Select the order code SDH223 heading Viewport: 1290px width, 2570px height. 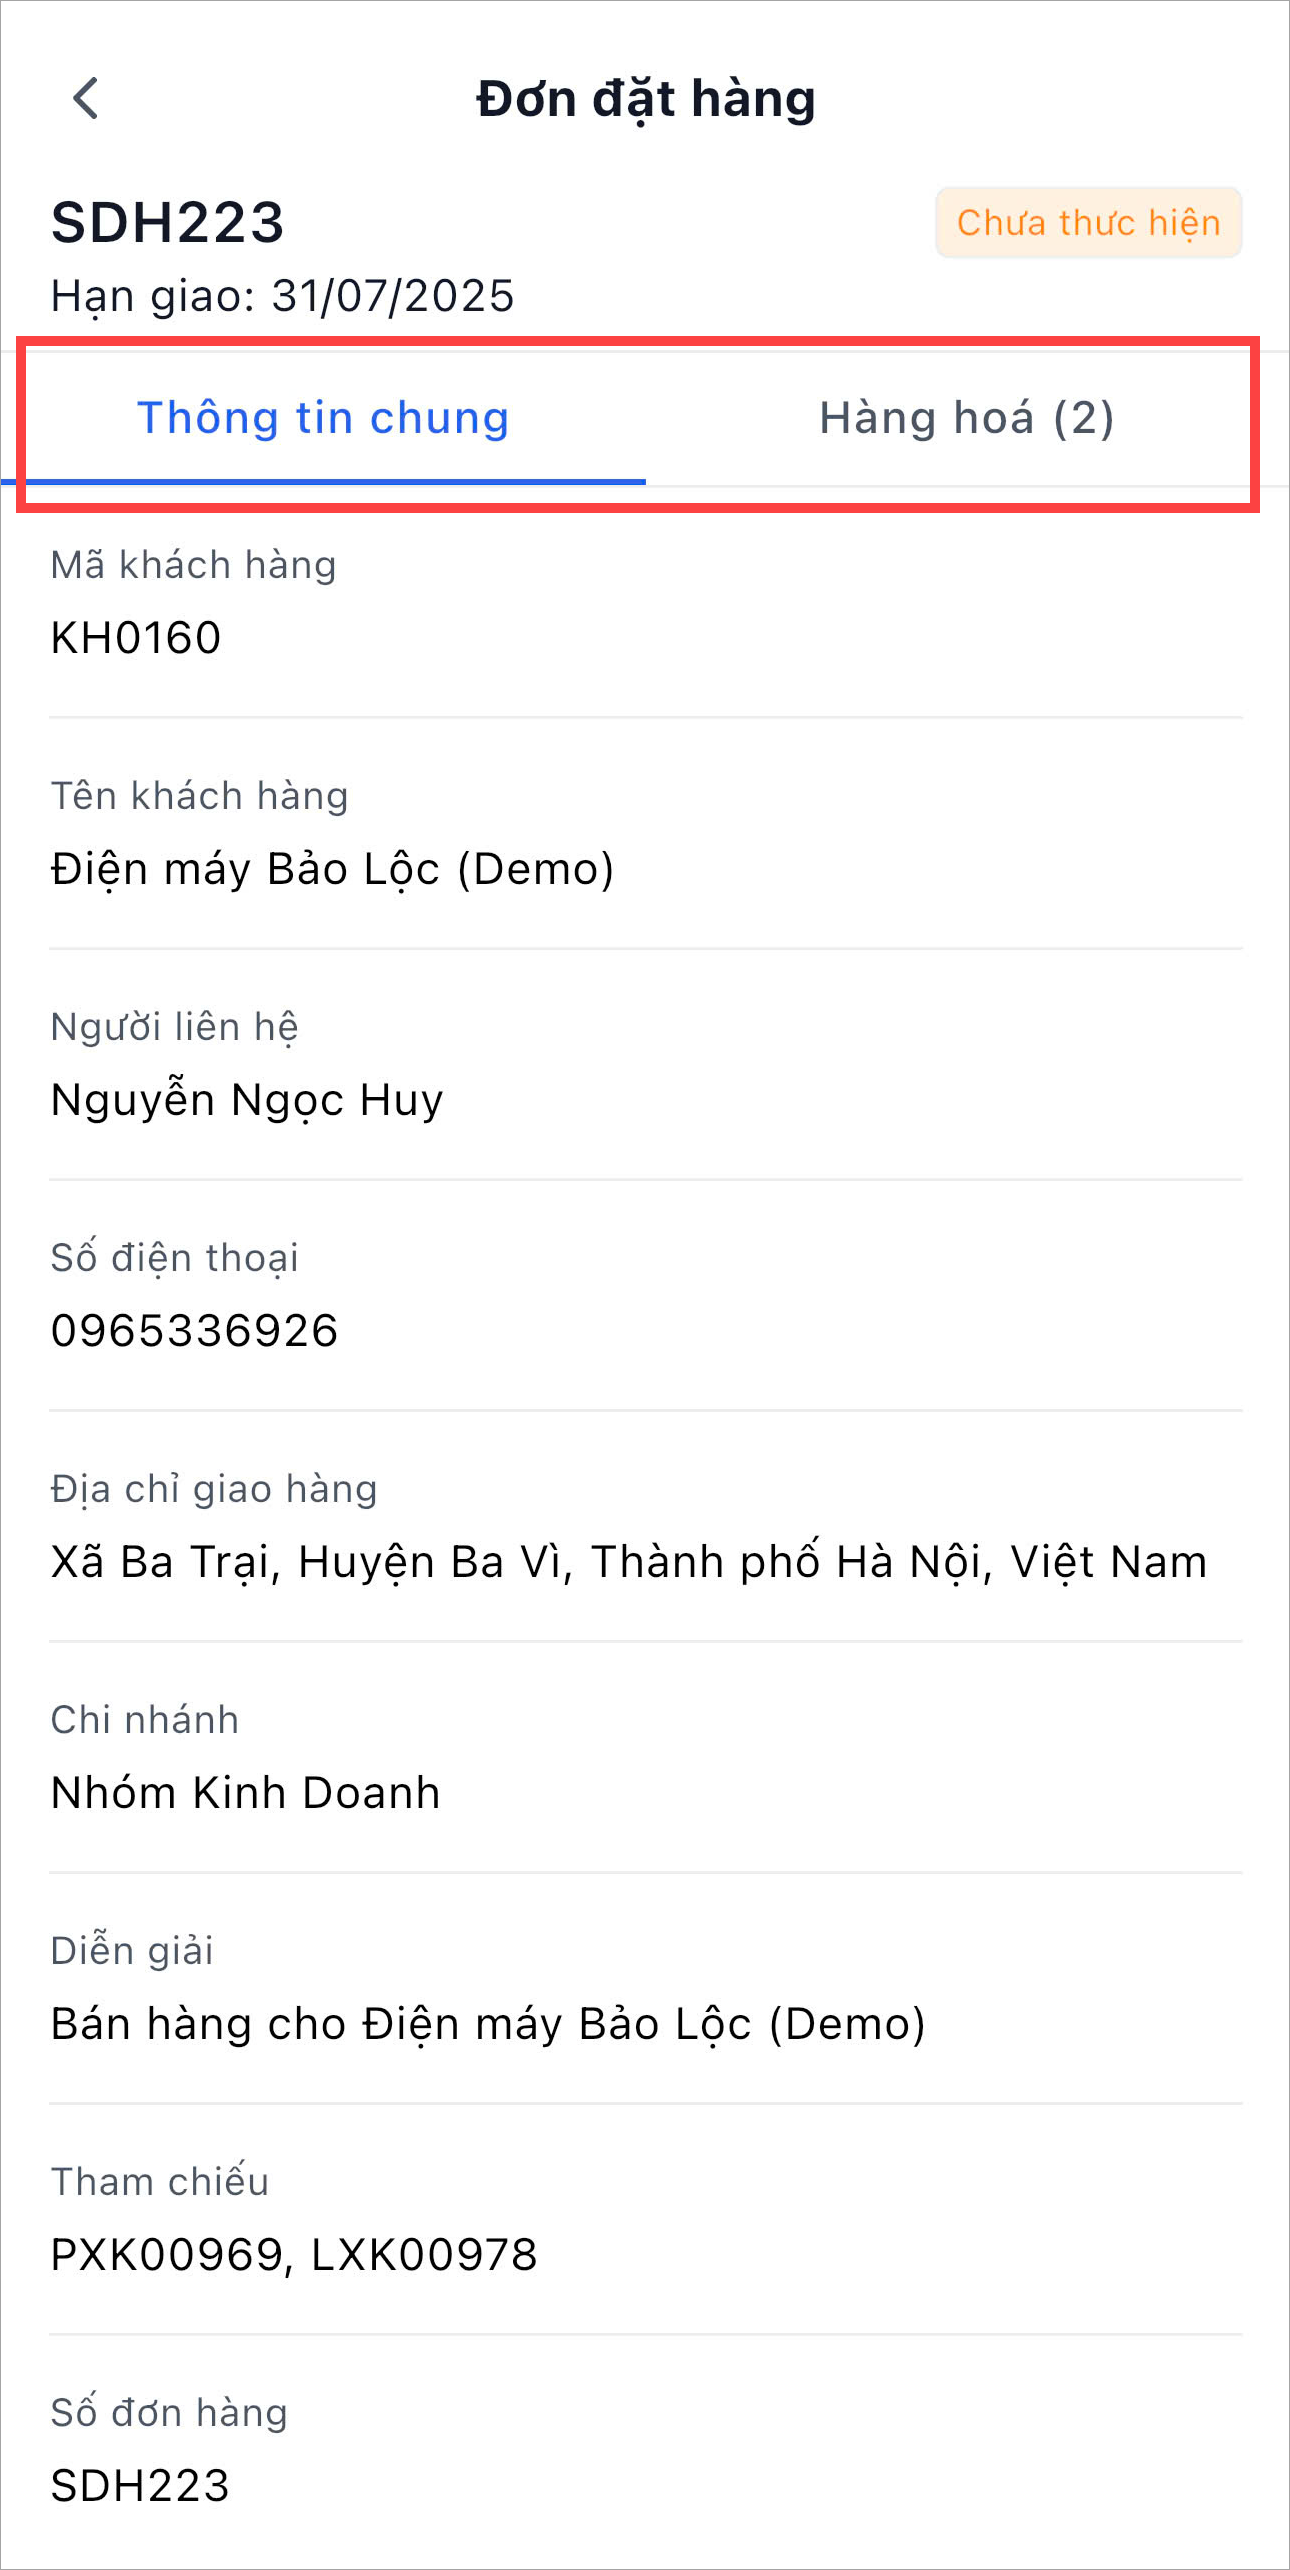(x=168, y=222)
